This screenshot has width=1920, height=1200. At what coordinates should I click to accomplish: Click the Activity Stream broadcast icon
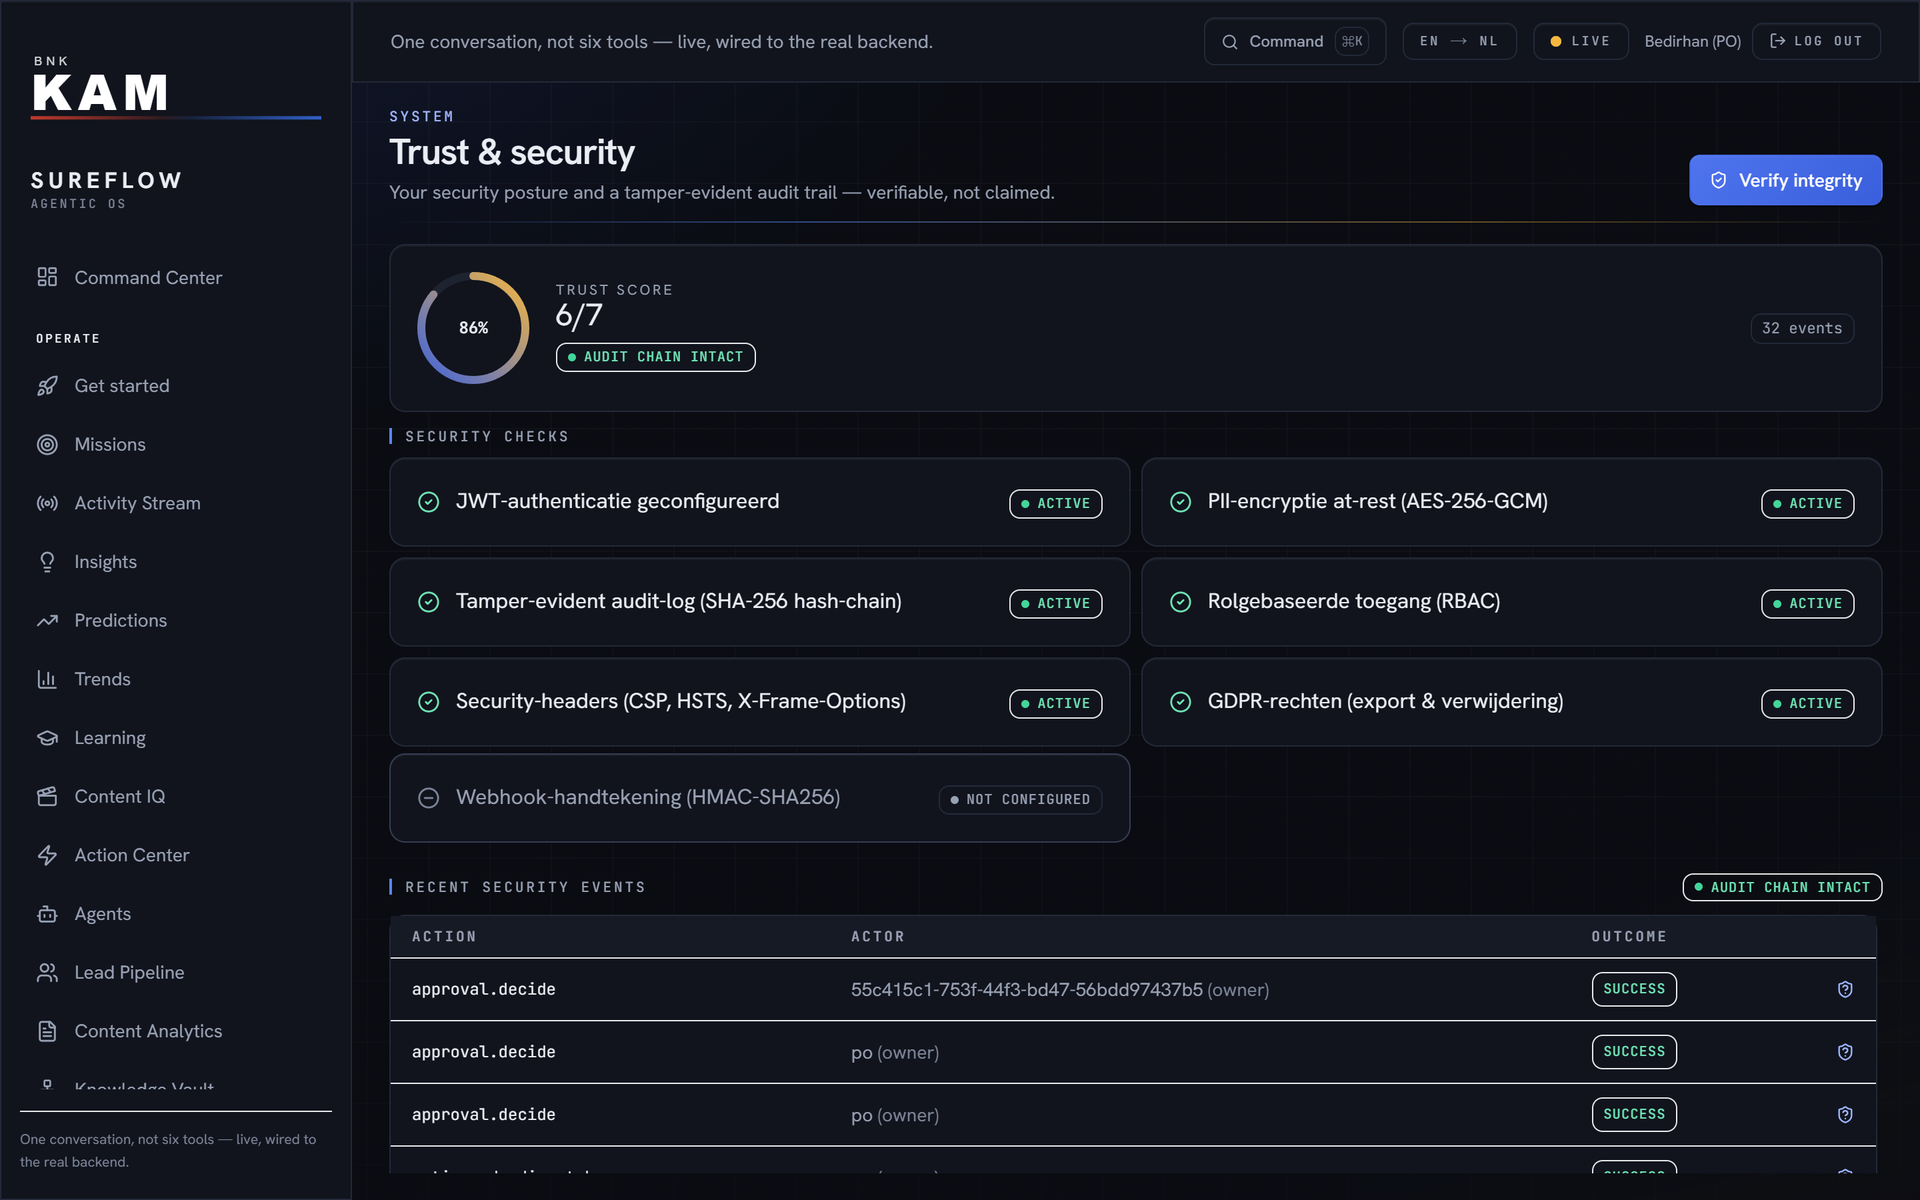pyautogui.click(x=47, y=503)
